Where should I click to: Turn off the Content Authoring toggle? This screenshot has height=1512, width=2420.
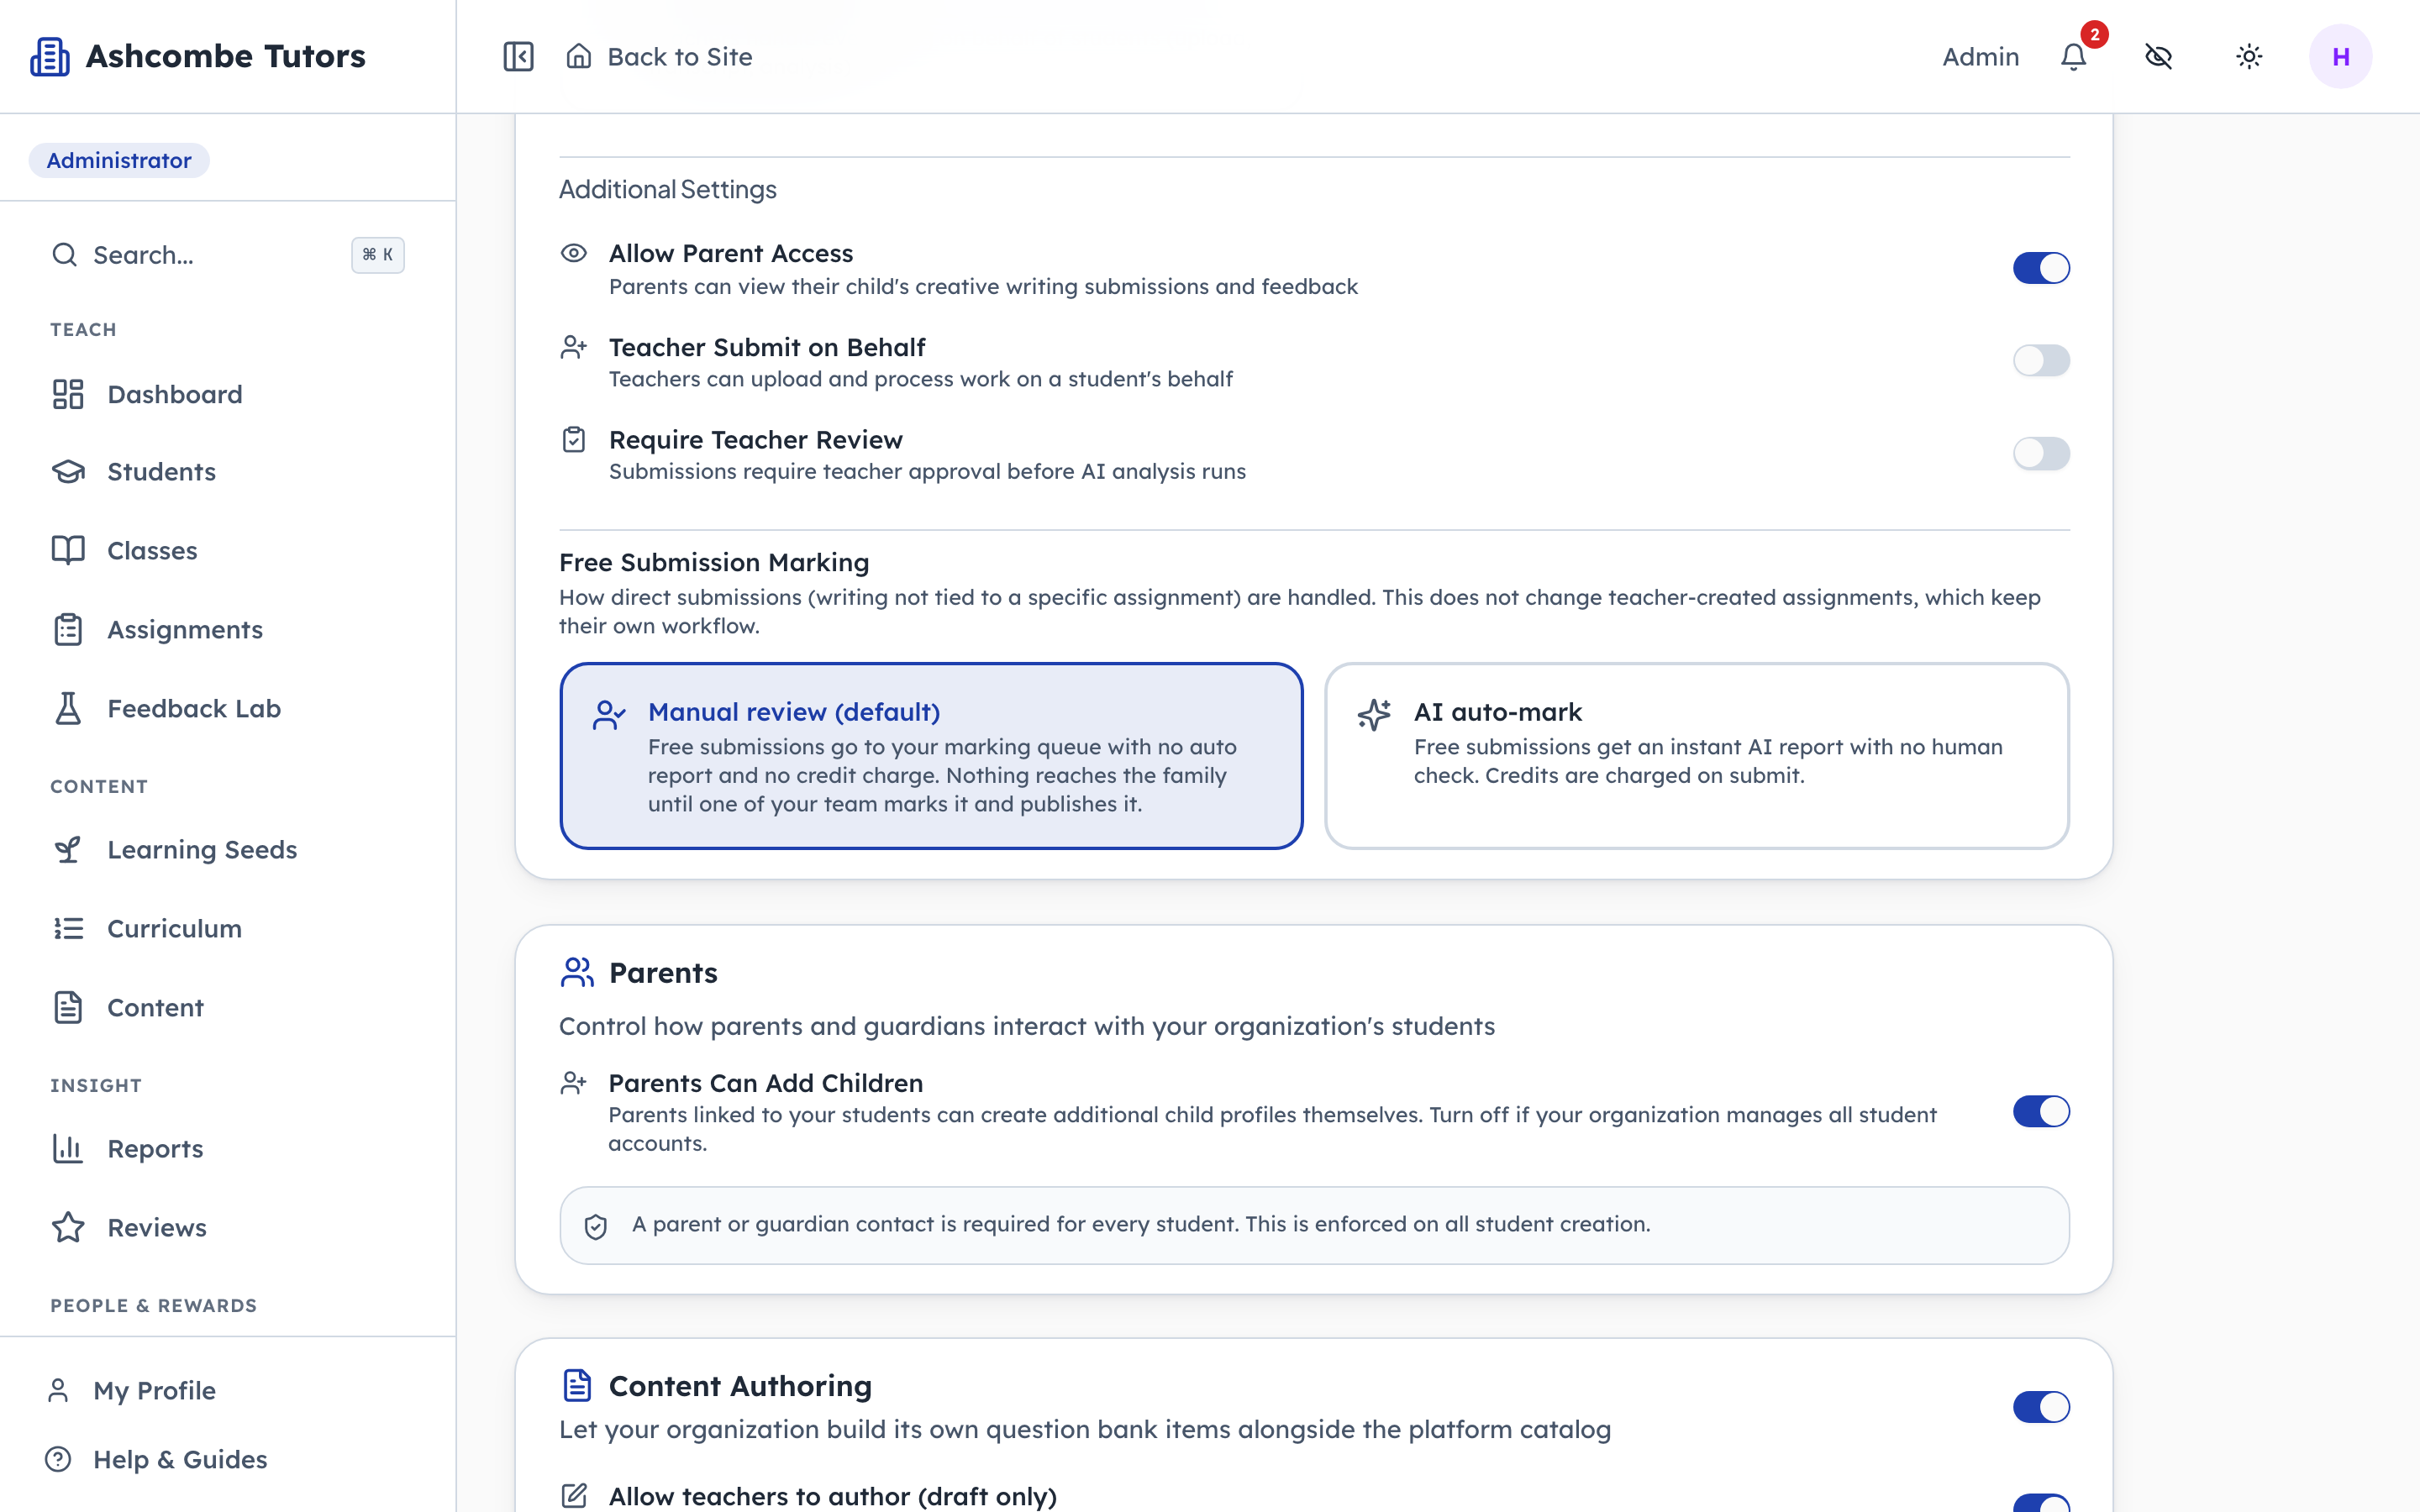coord(2041,1407)
